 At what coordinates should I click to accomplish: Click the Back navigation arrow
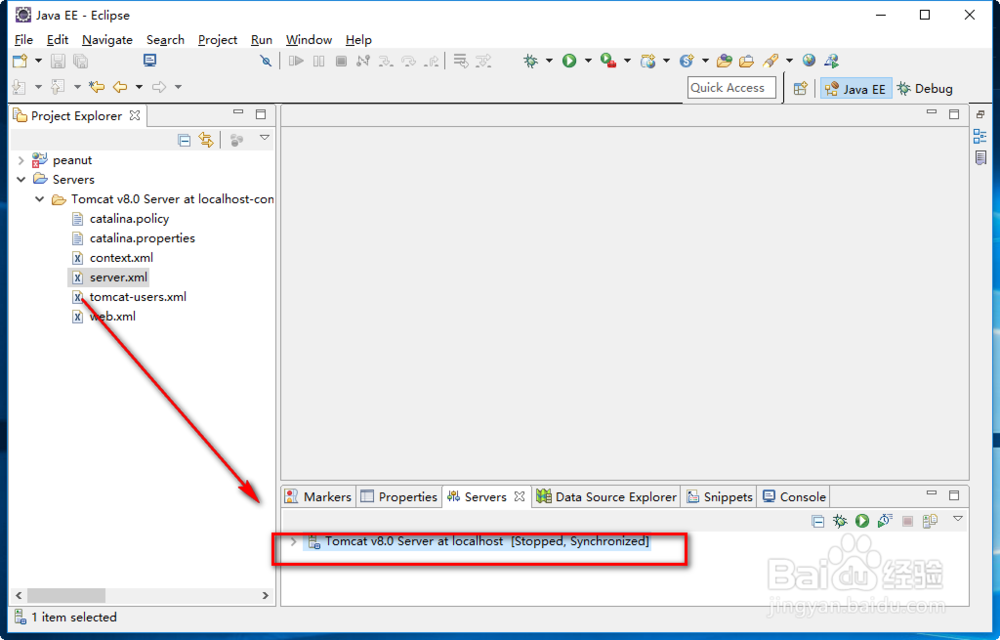point(120,87)
